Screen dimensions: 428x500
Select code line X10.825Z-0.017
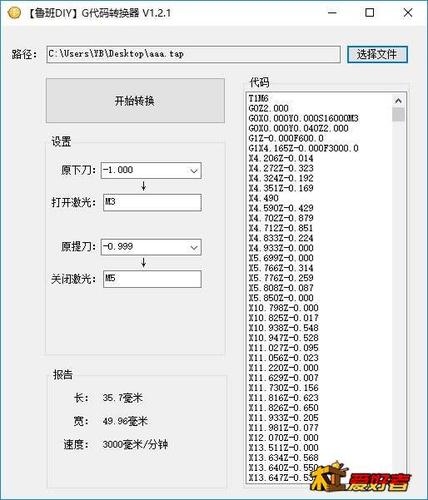pos(283,318)
